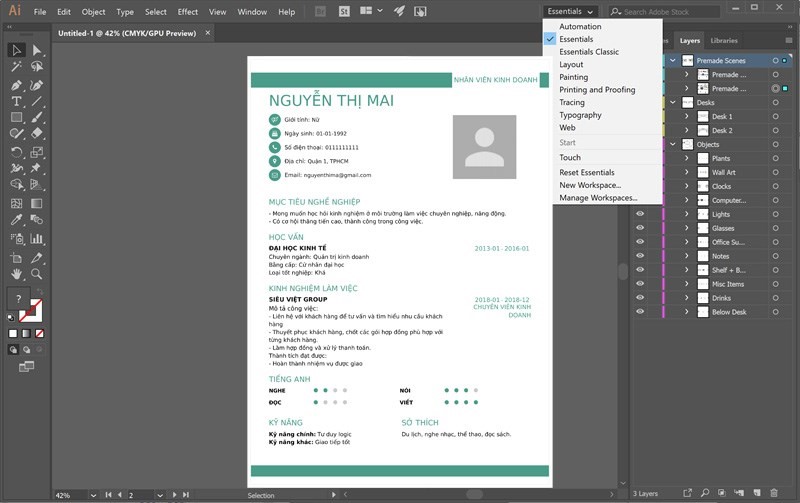Image resolution: width=800 pixels, height=503 pixels.
Task: Click the small None color button
Action: click(x=39, y=334)
